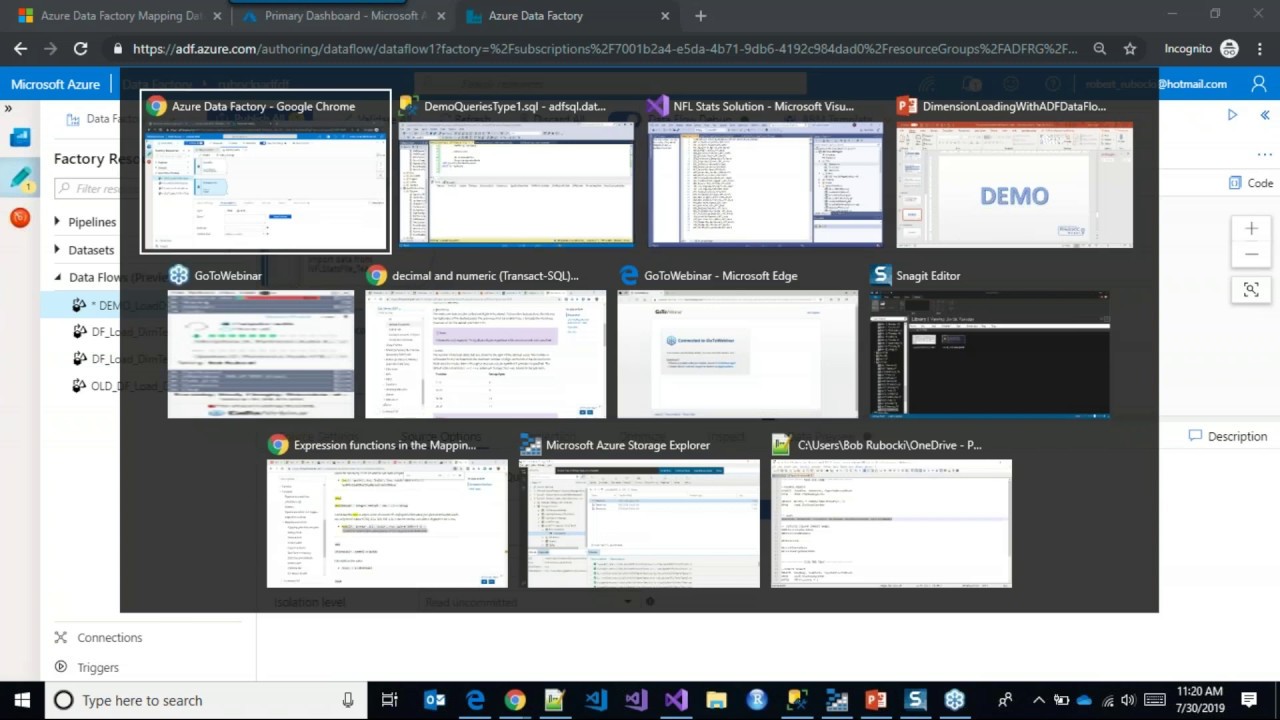Image resolution: width=1280 pixels, height=720 pixels.
Task: Click the Incognito indicator
Action: 1201,48
